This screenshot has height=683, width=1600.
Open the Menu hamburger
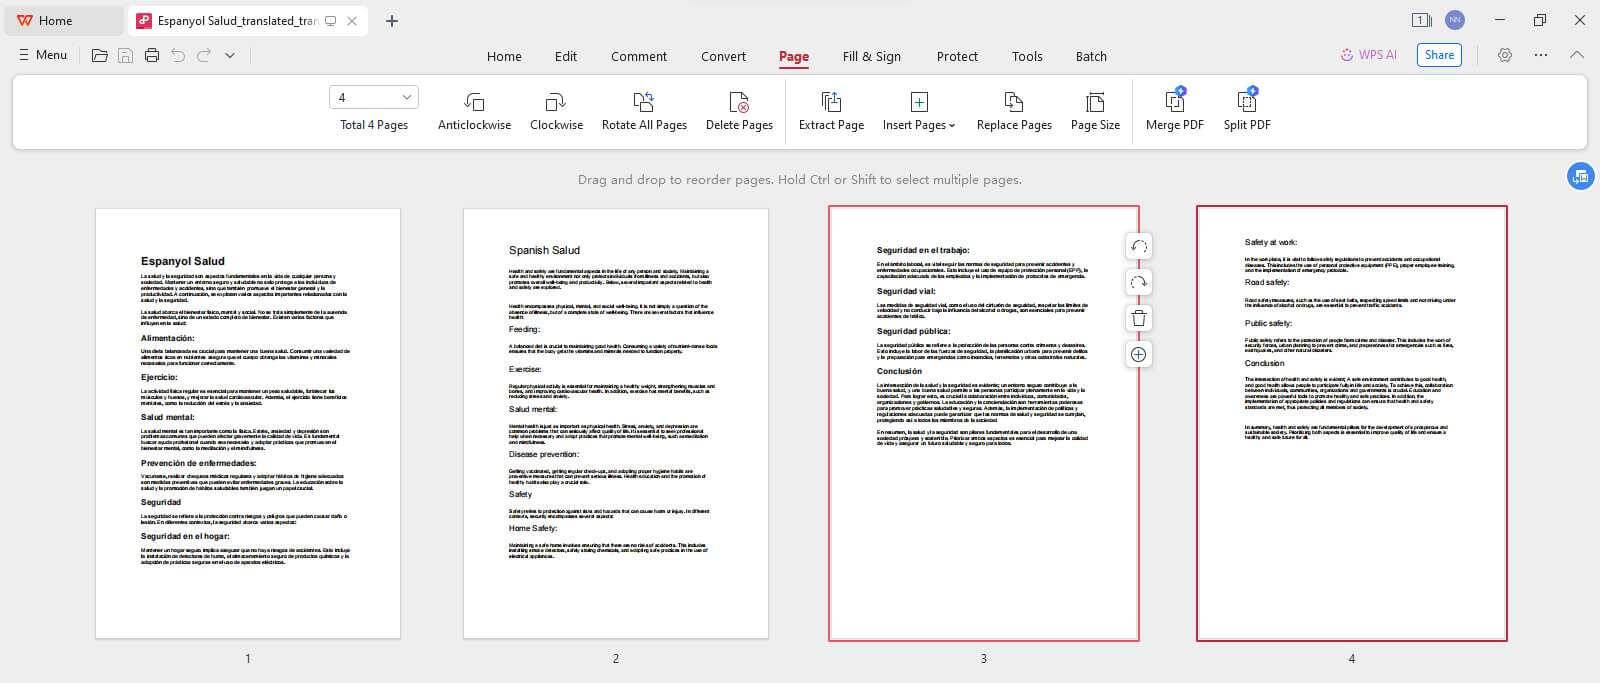click(43, 55)
